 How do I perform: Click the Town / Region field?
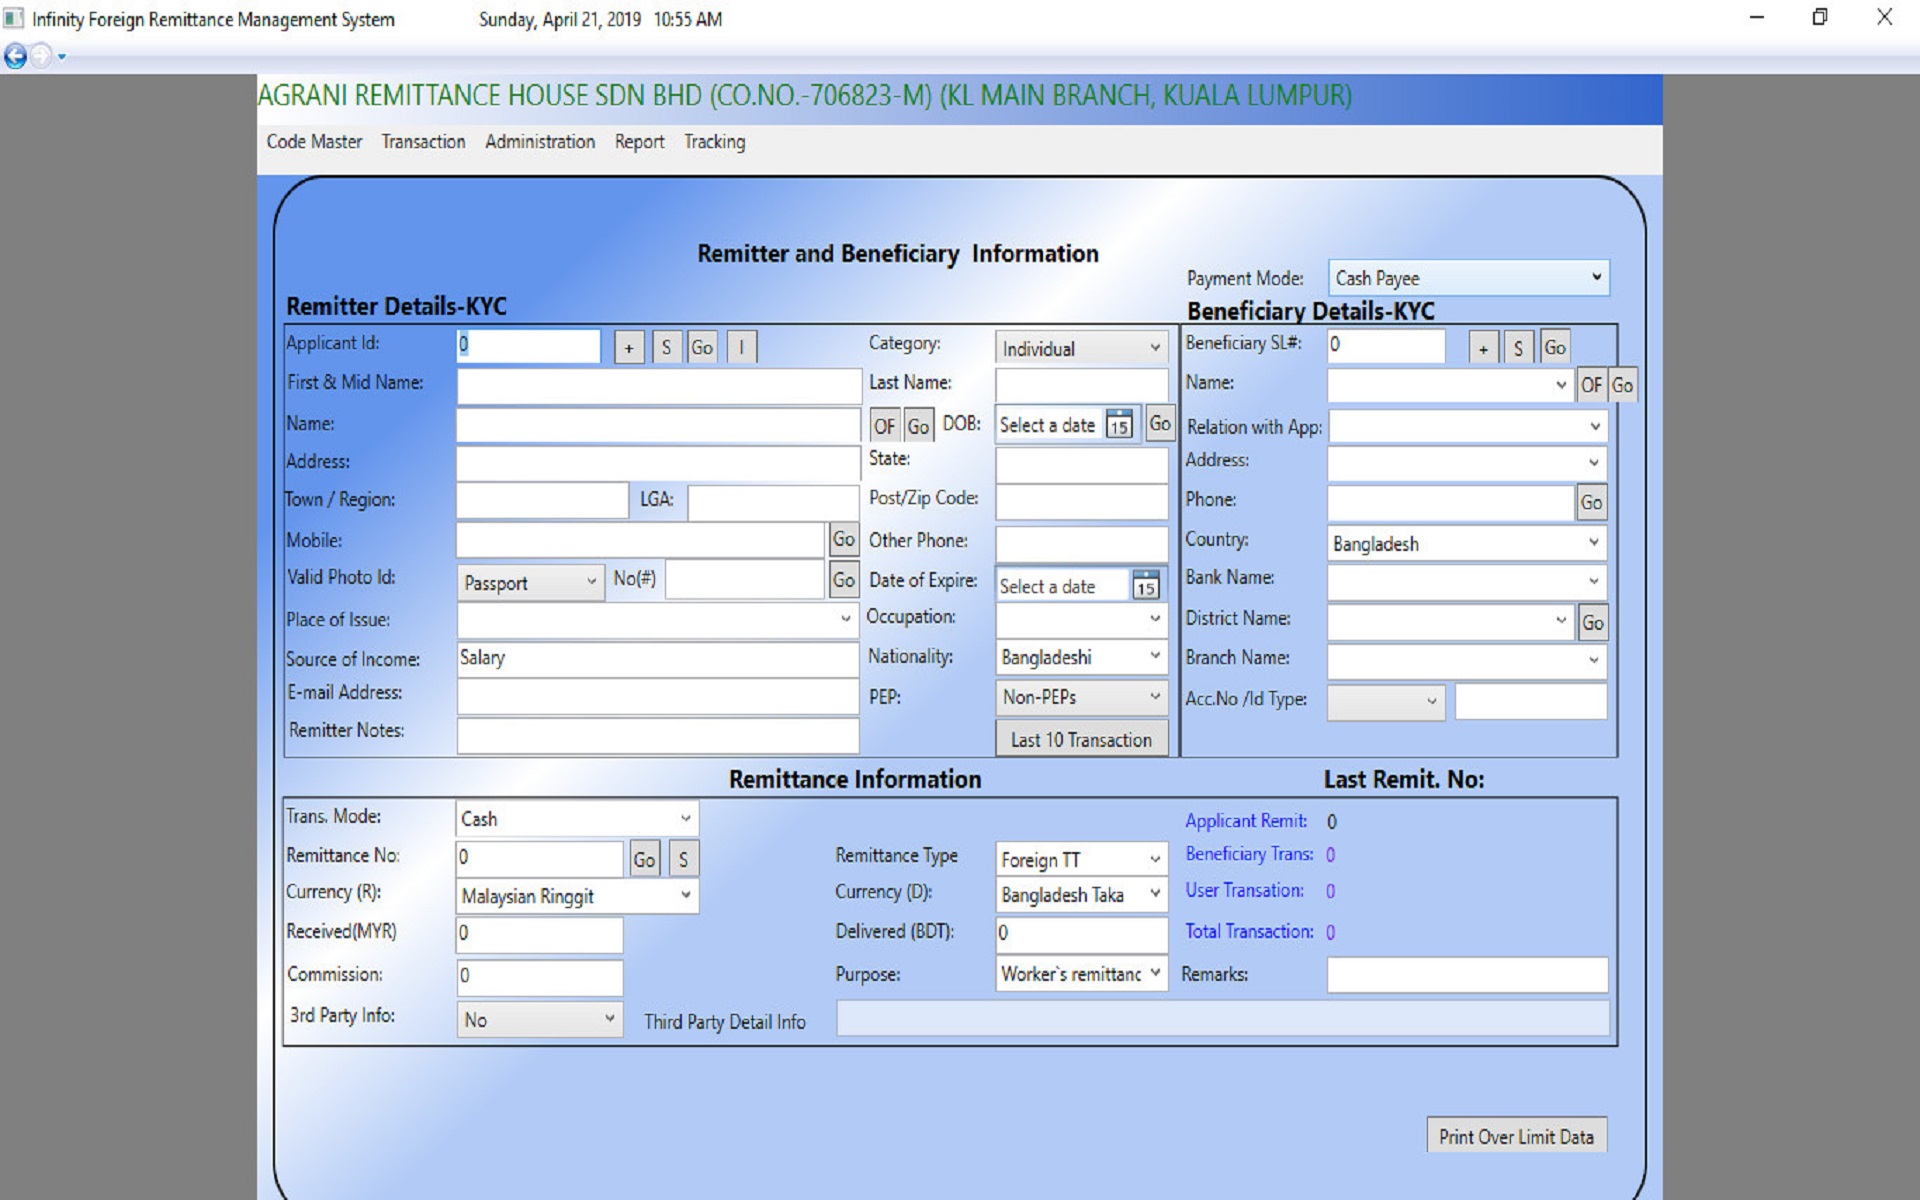click(x=542, y=501)
